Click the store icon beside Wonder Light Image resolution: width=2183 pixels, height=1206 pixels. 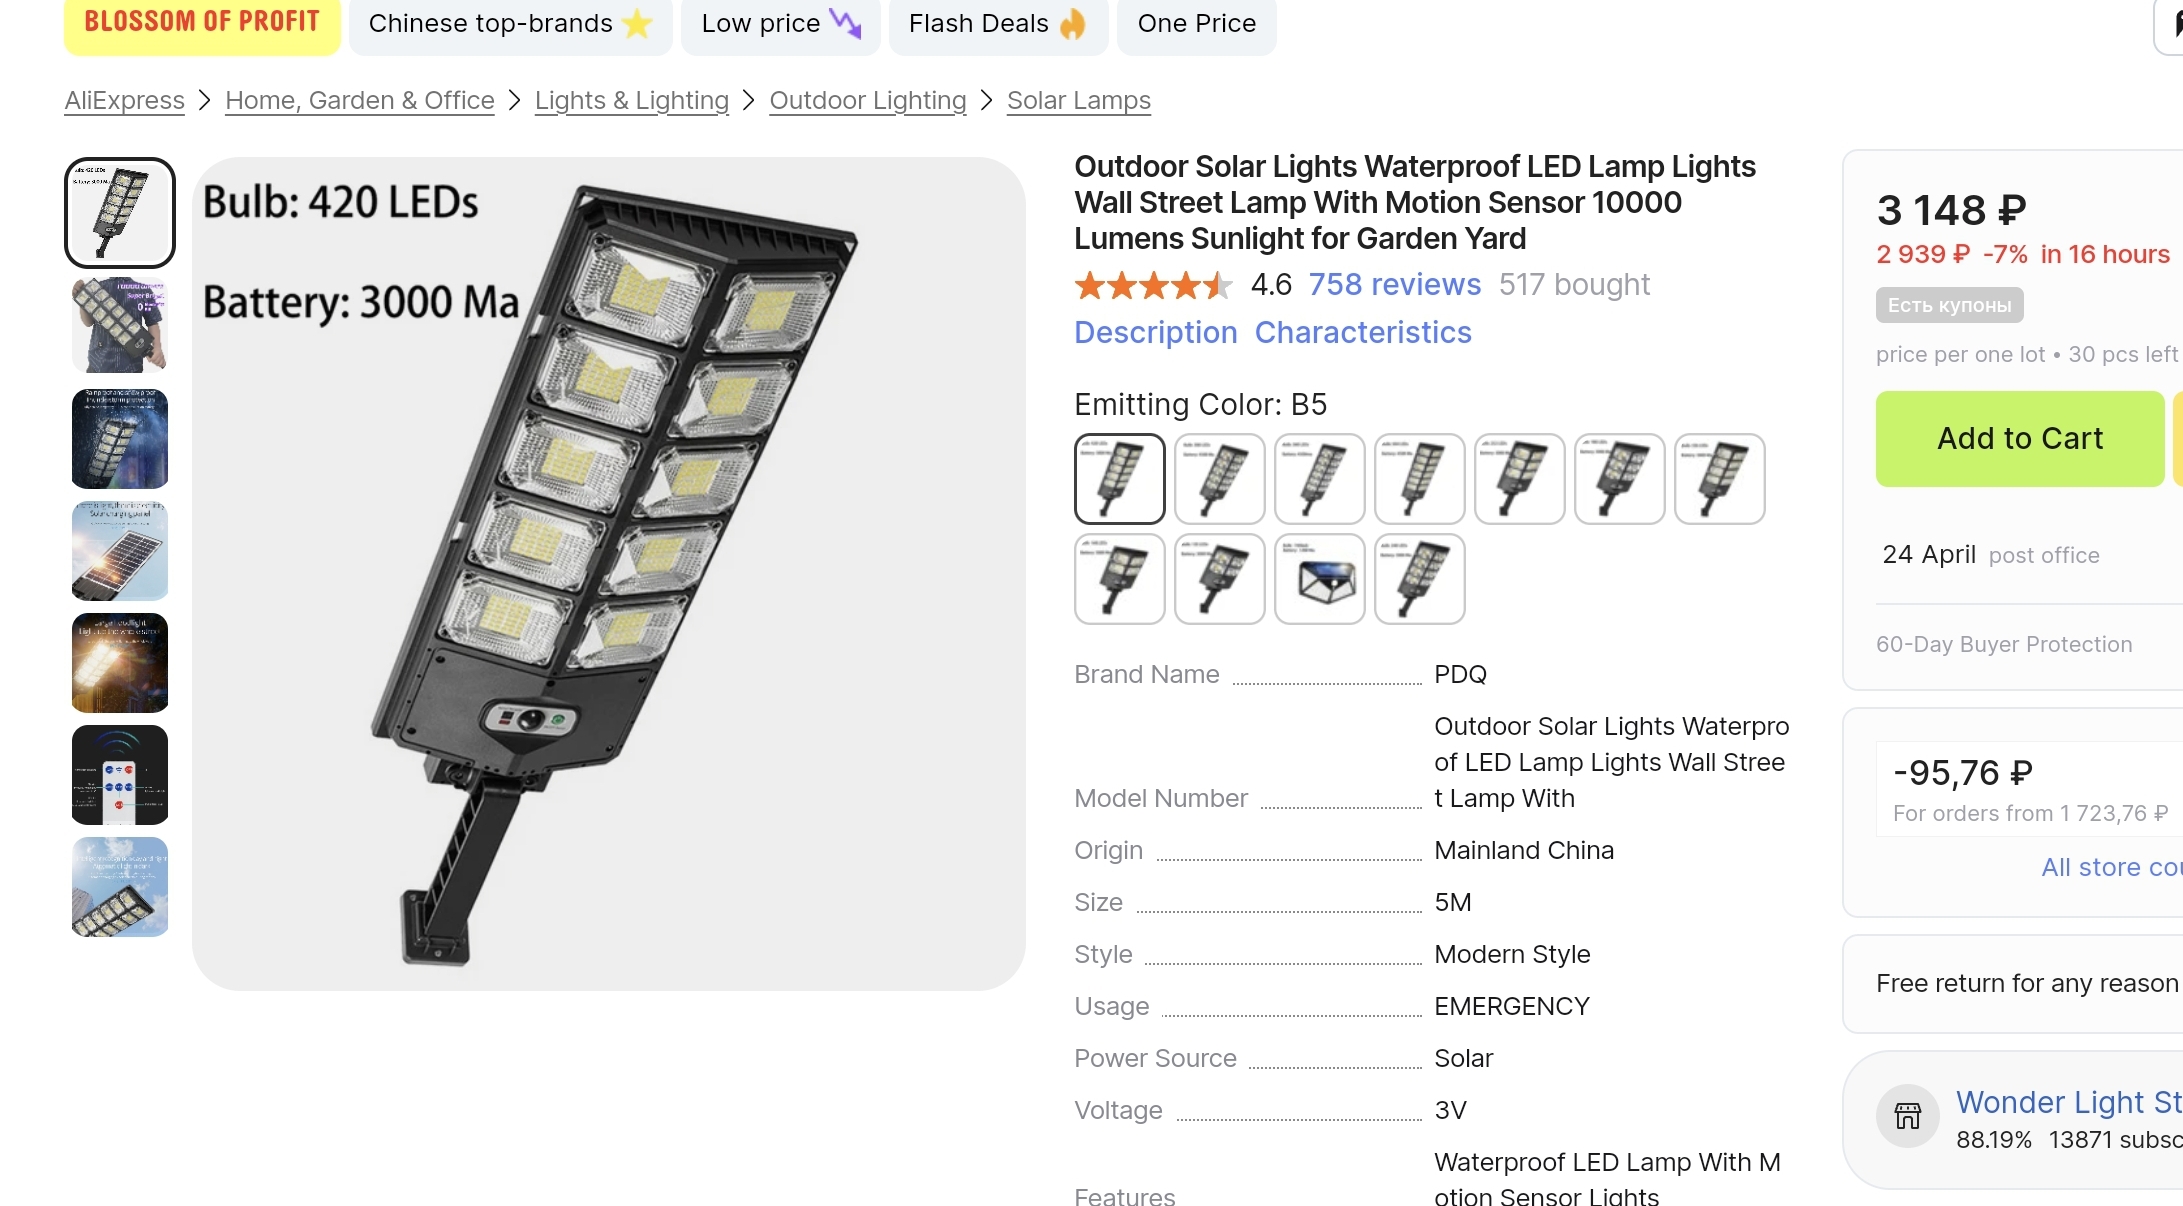tap(1907, 1115)
